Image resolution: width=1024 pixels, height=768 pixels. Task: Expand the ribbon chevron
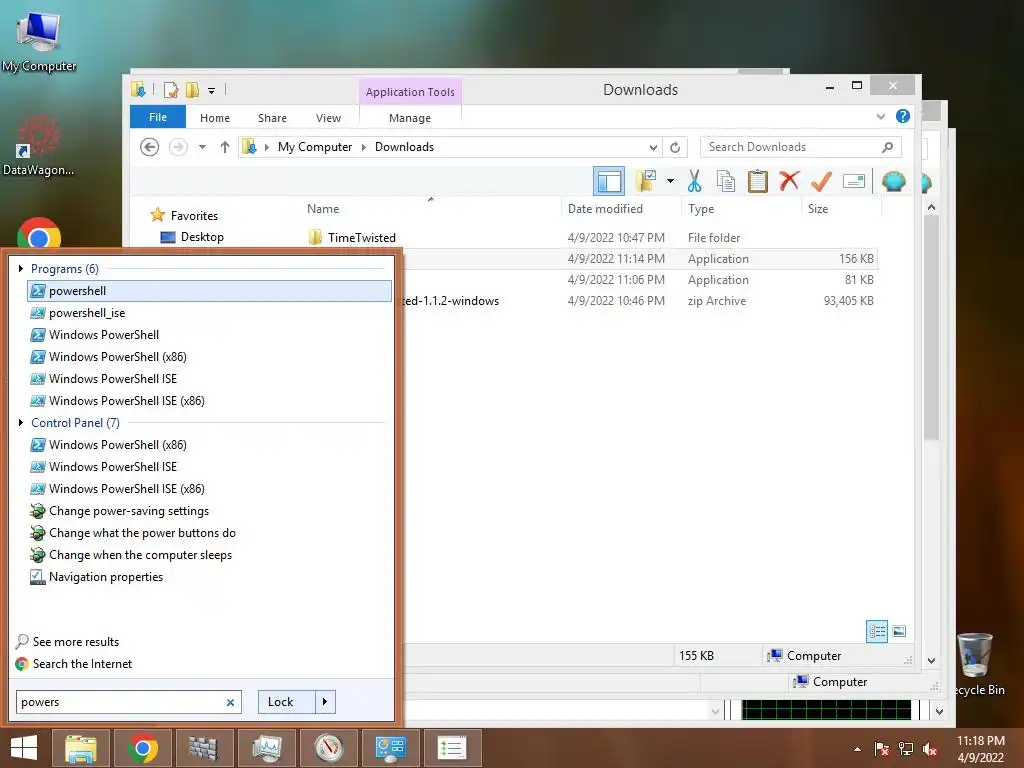pyautogui.click(x=880, y=116)
